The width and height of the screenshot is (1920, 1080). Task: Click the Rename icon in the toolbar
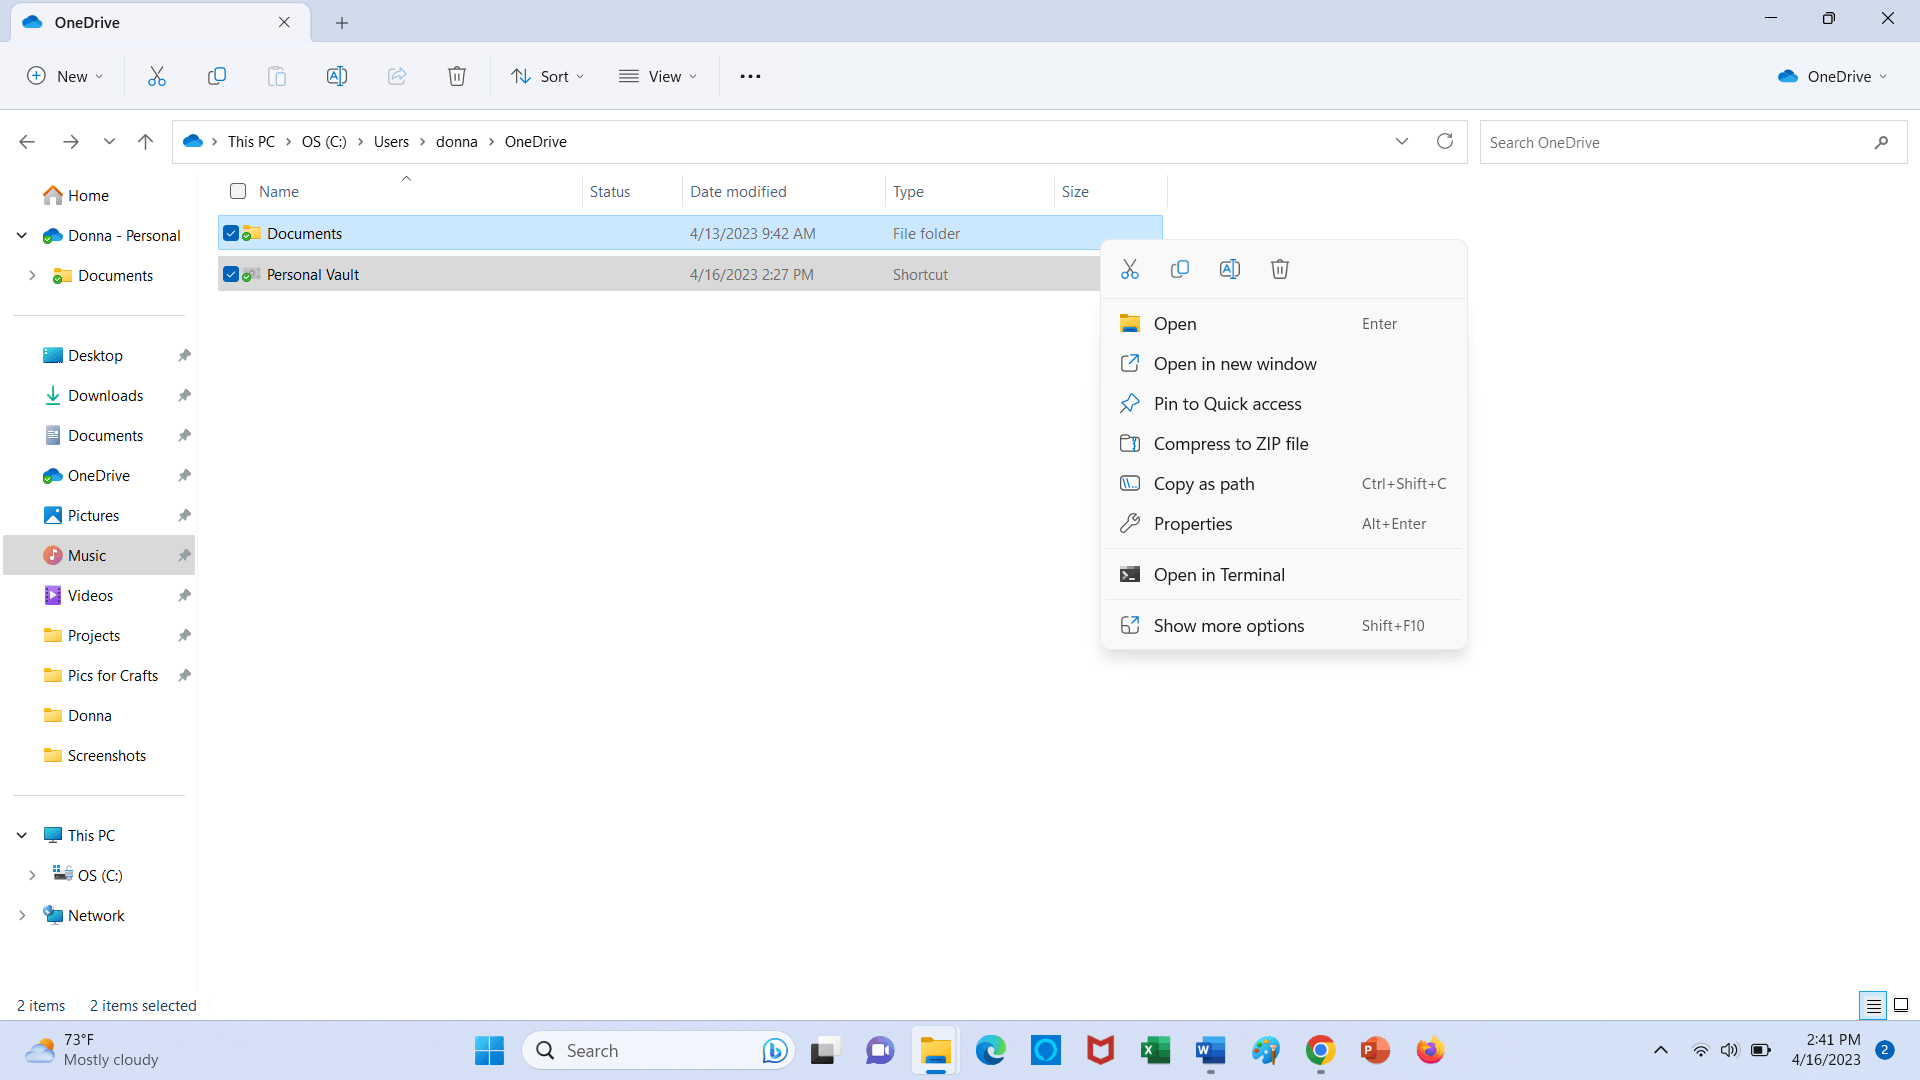coord(337,76)
